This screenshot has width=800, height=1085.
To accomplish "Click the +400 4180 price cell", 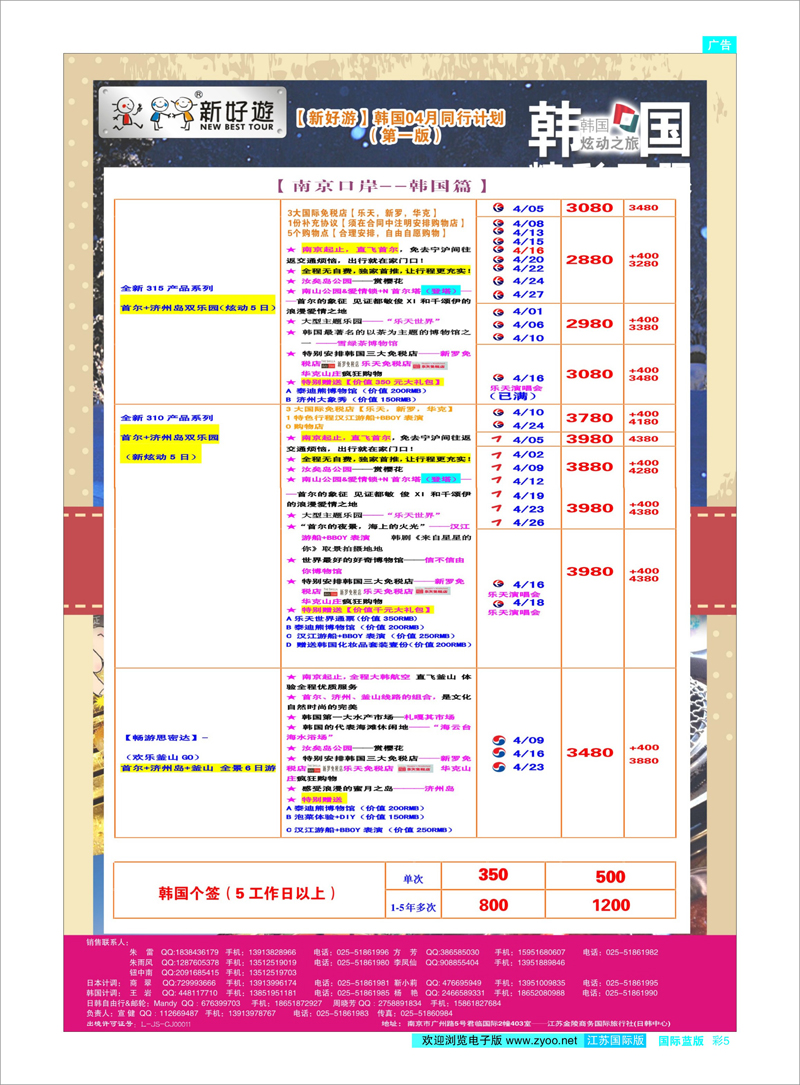I will pos(644,417).
